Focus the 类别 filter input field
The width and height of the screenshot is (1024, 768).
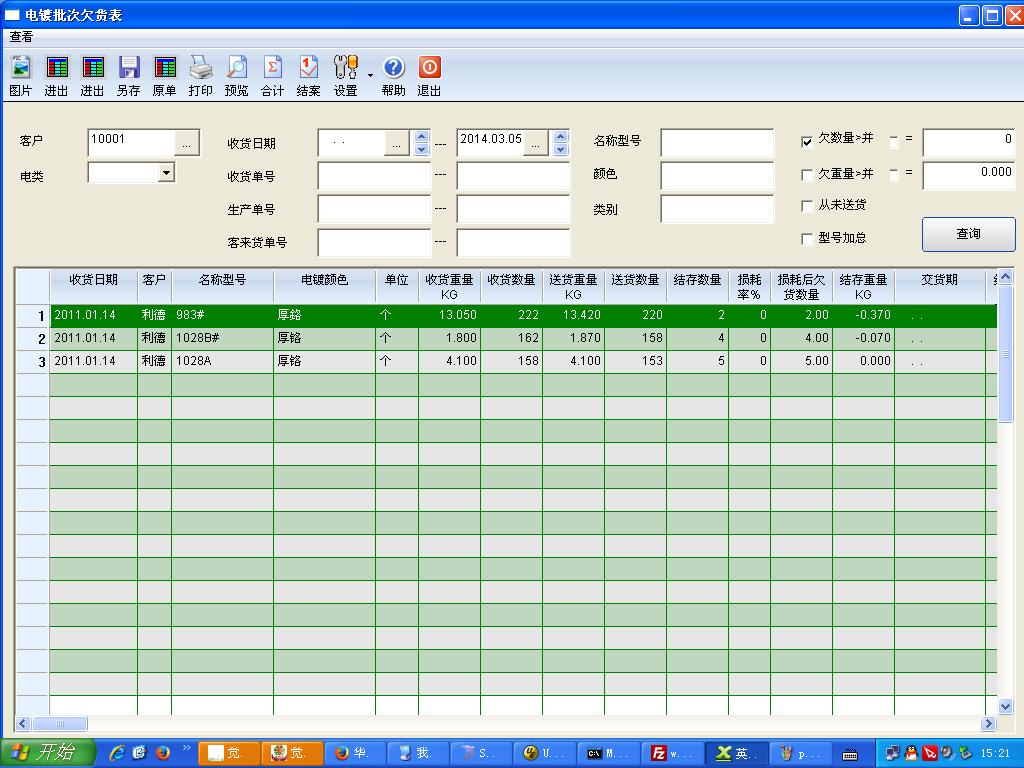(717, 209)
